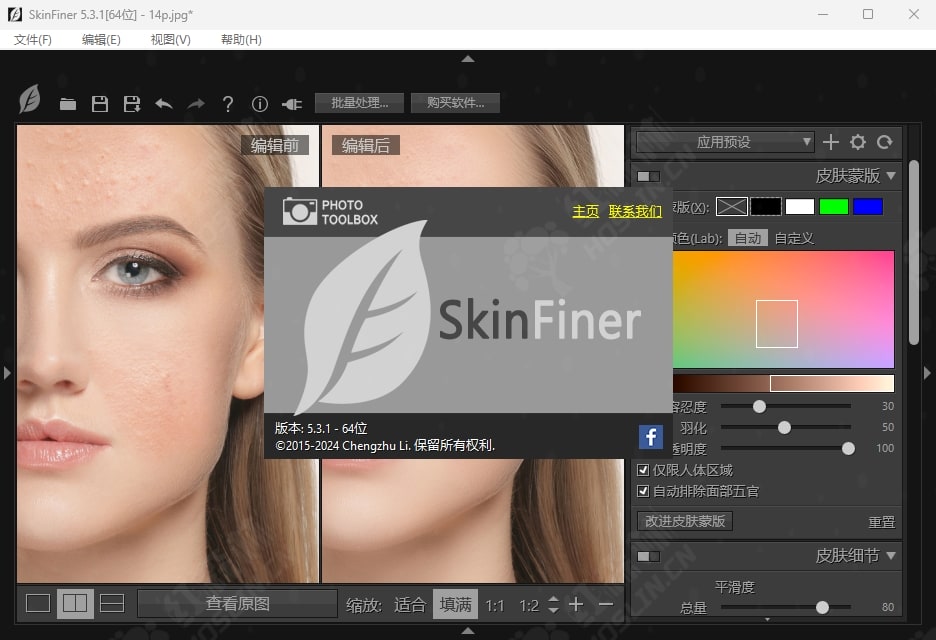Switch to top-bottom split view
The height and width of the screenshot is (640, 936).
[x=112, y=604]
